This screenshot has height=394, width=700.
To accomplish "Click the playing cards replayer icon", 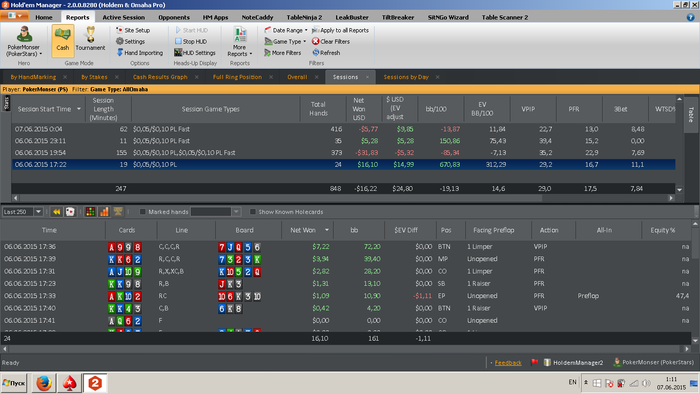I will click(70, 212).
